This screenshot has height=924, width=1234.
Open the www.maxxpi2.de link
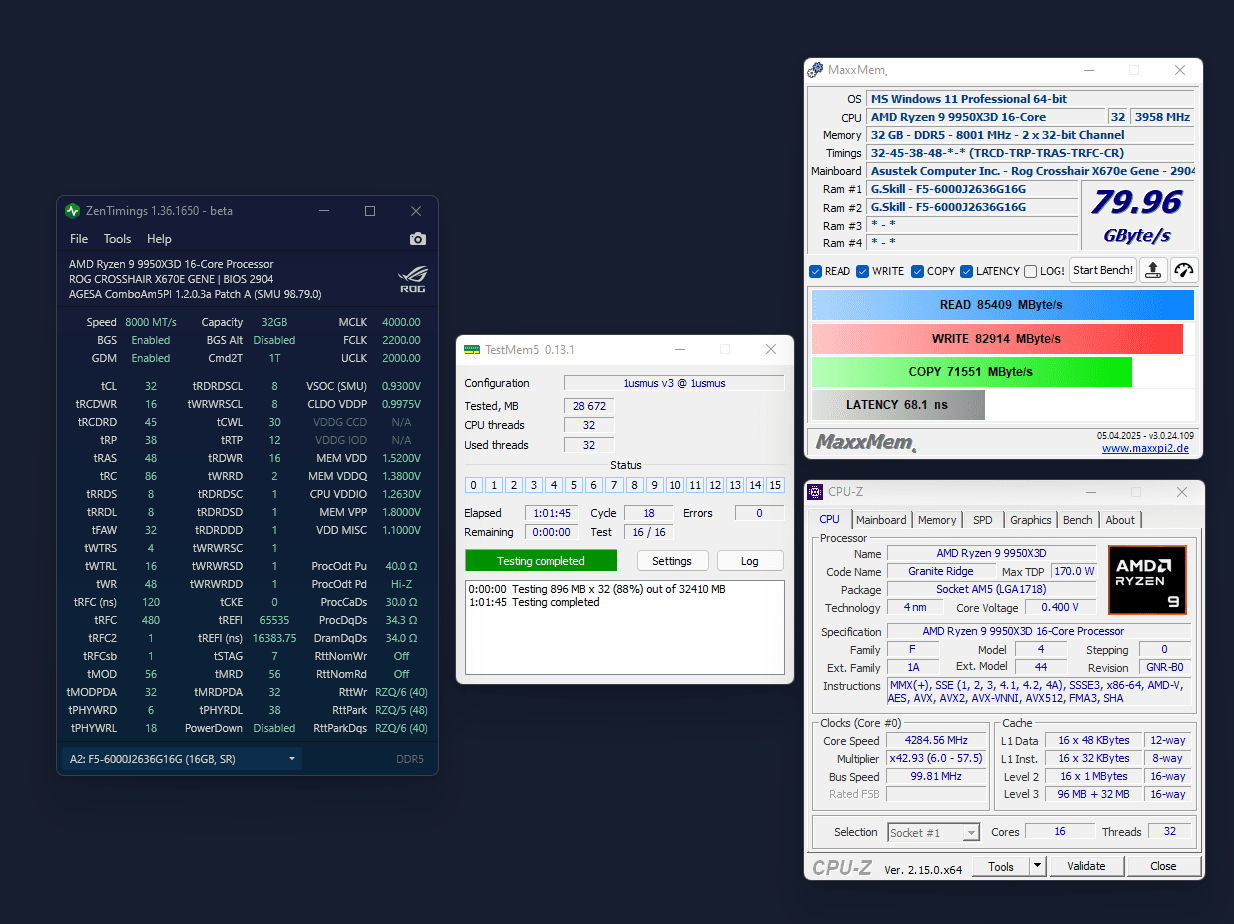pos(1145,449)
